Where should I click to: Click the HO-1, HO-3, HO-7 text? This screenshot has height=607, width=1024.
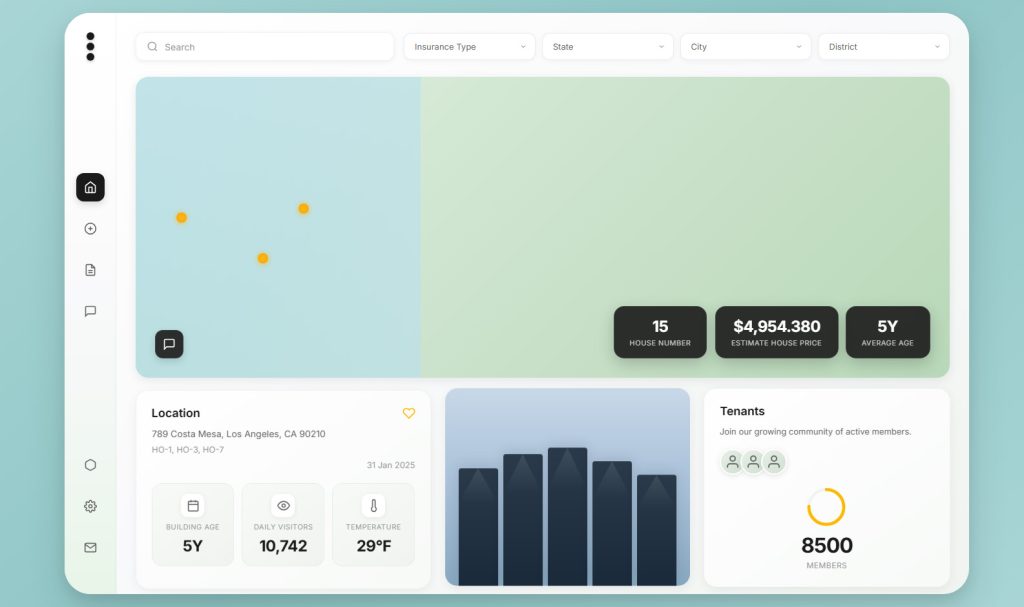[x=187, y=450]
